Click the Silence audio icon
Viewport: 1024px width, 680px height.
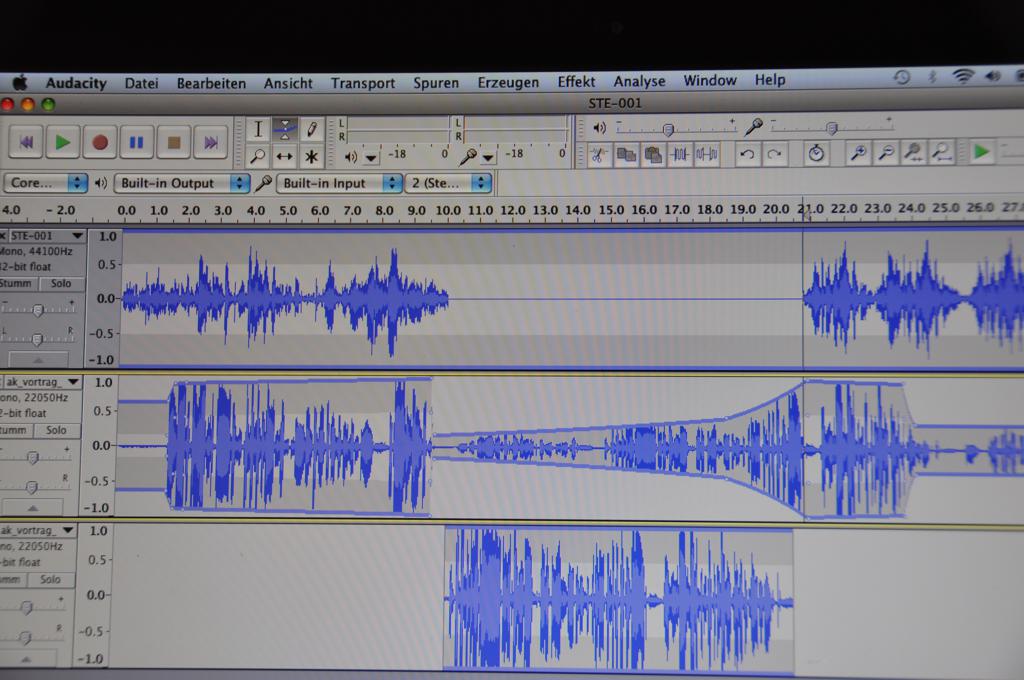707,155
